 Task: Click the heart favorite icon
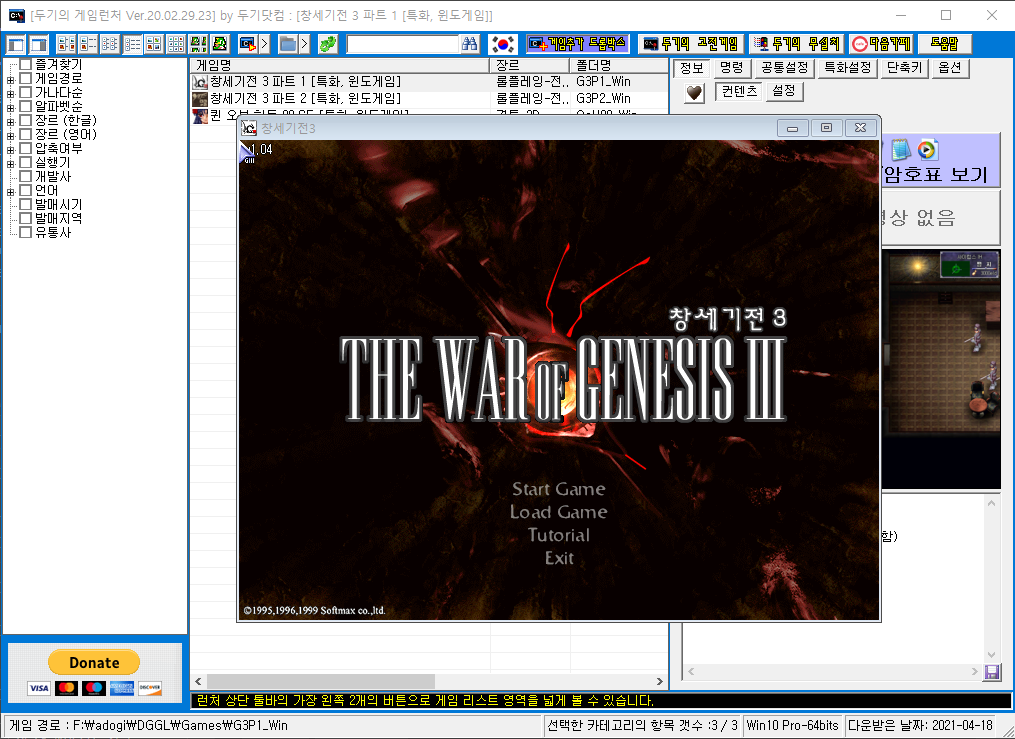694,93
